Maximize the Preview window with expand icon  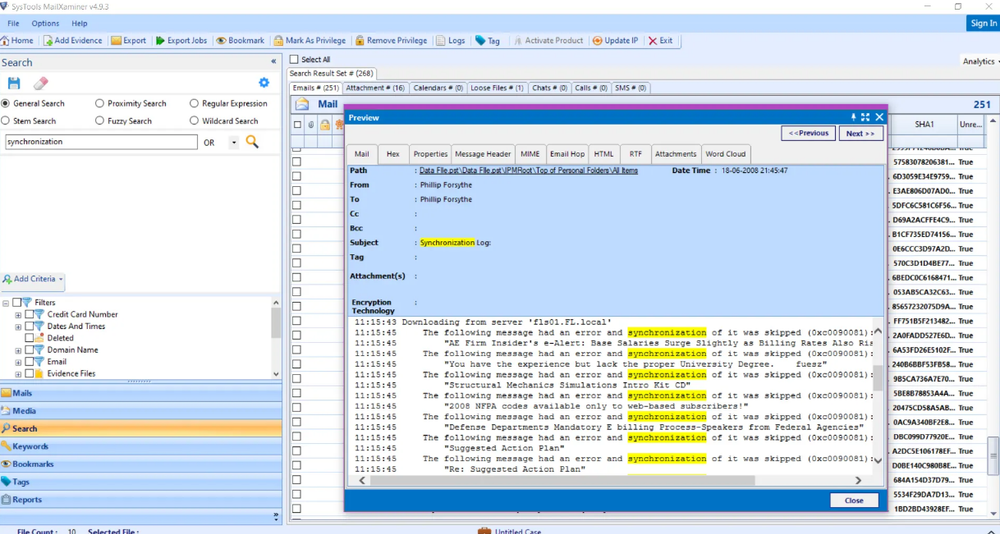(865, 117)
